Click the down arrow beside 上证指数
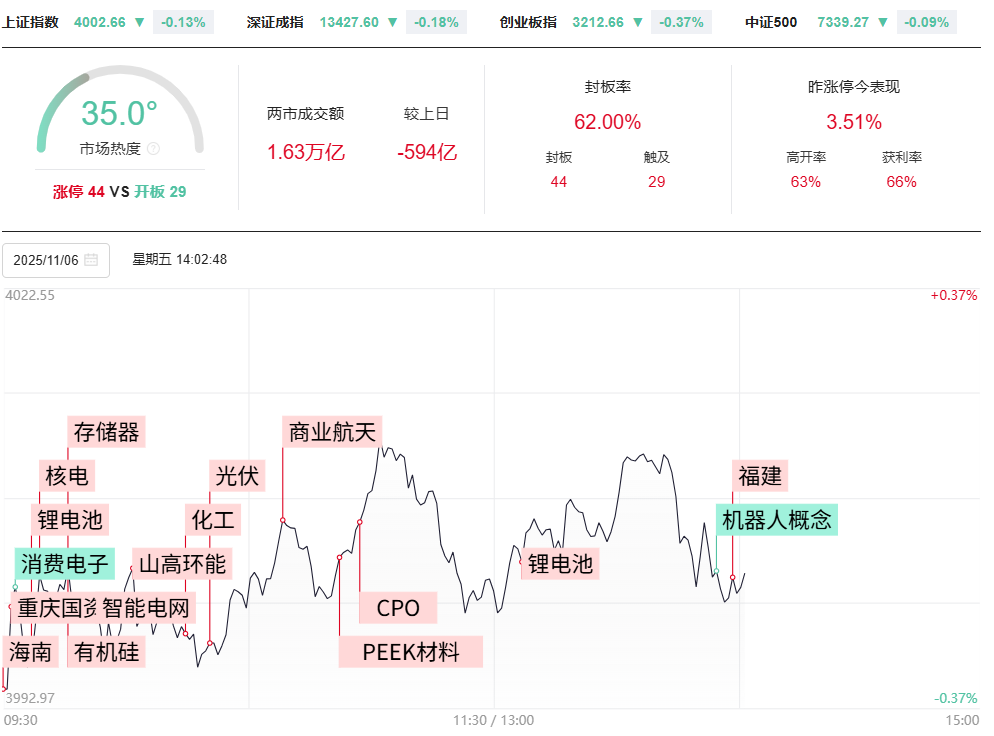Screen dimensions: 994x736 pyautogui.click(x=139, y=22)
